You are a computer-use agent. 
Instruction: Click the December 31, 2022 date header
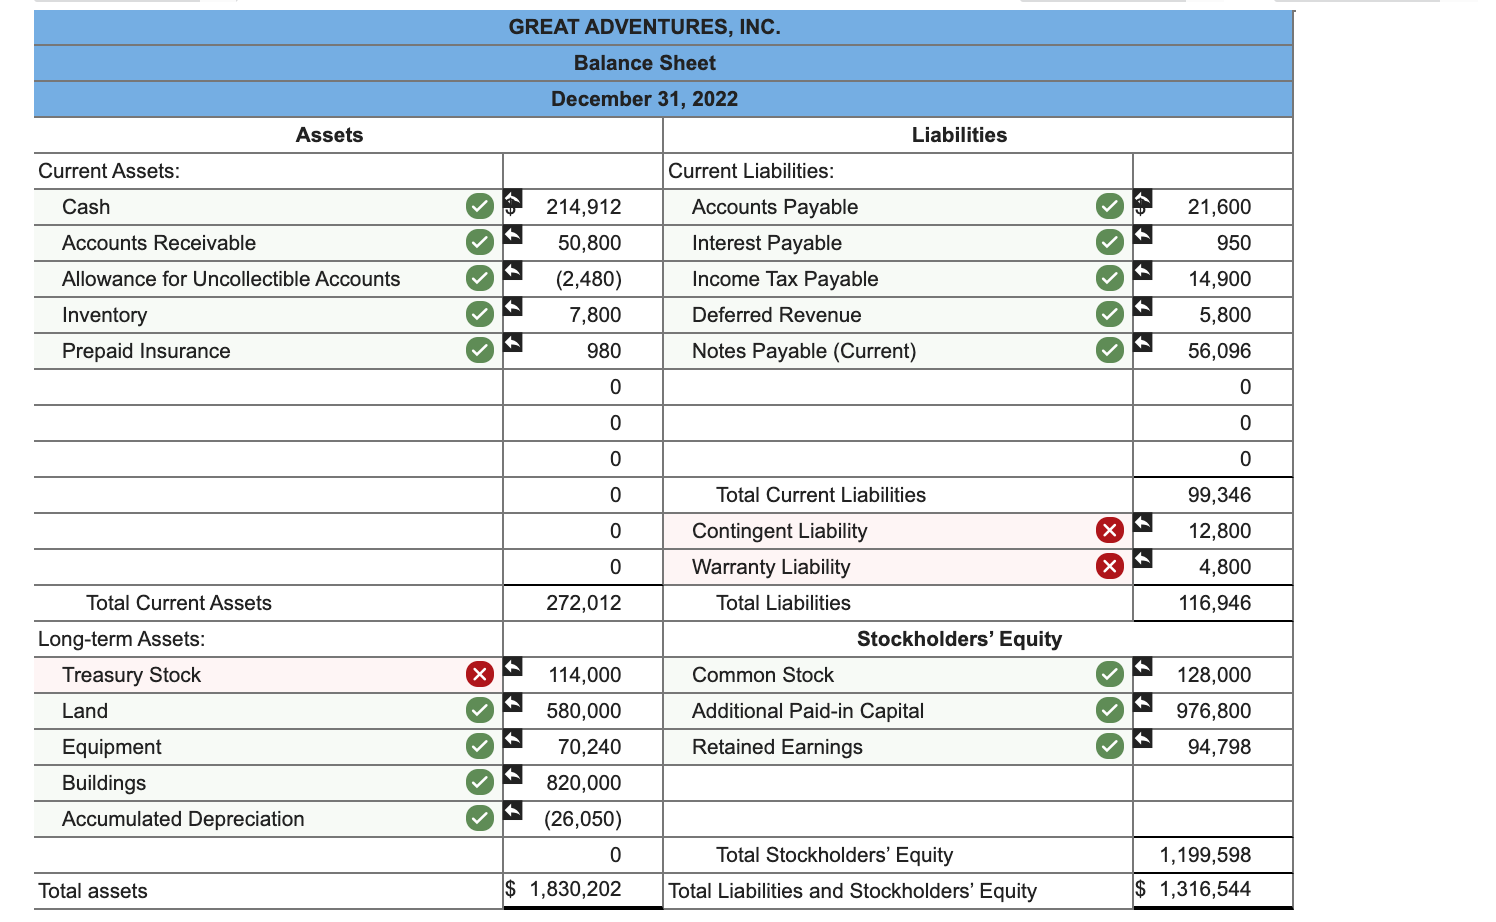[x=645, y=99]
